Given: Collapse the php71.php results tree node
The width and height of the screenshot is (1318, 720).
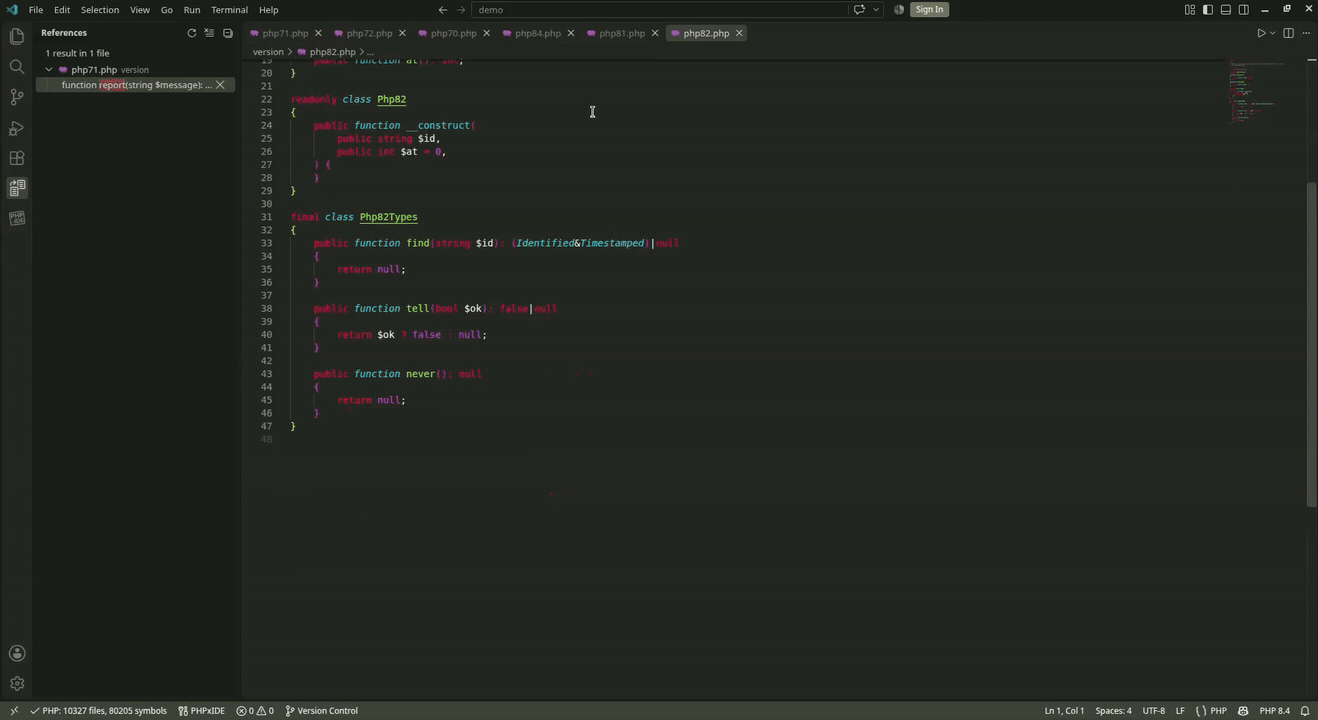Looking at the screenshot, I should 48,70.
